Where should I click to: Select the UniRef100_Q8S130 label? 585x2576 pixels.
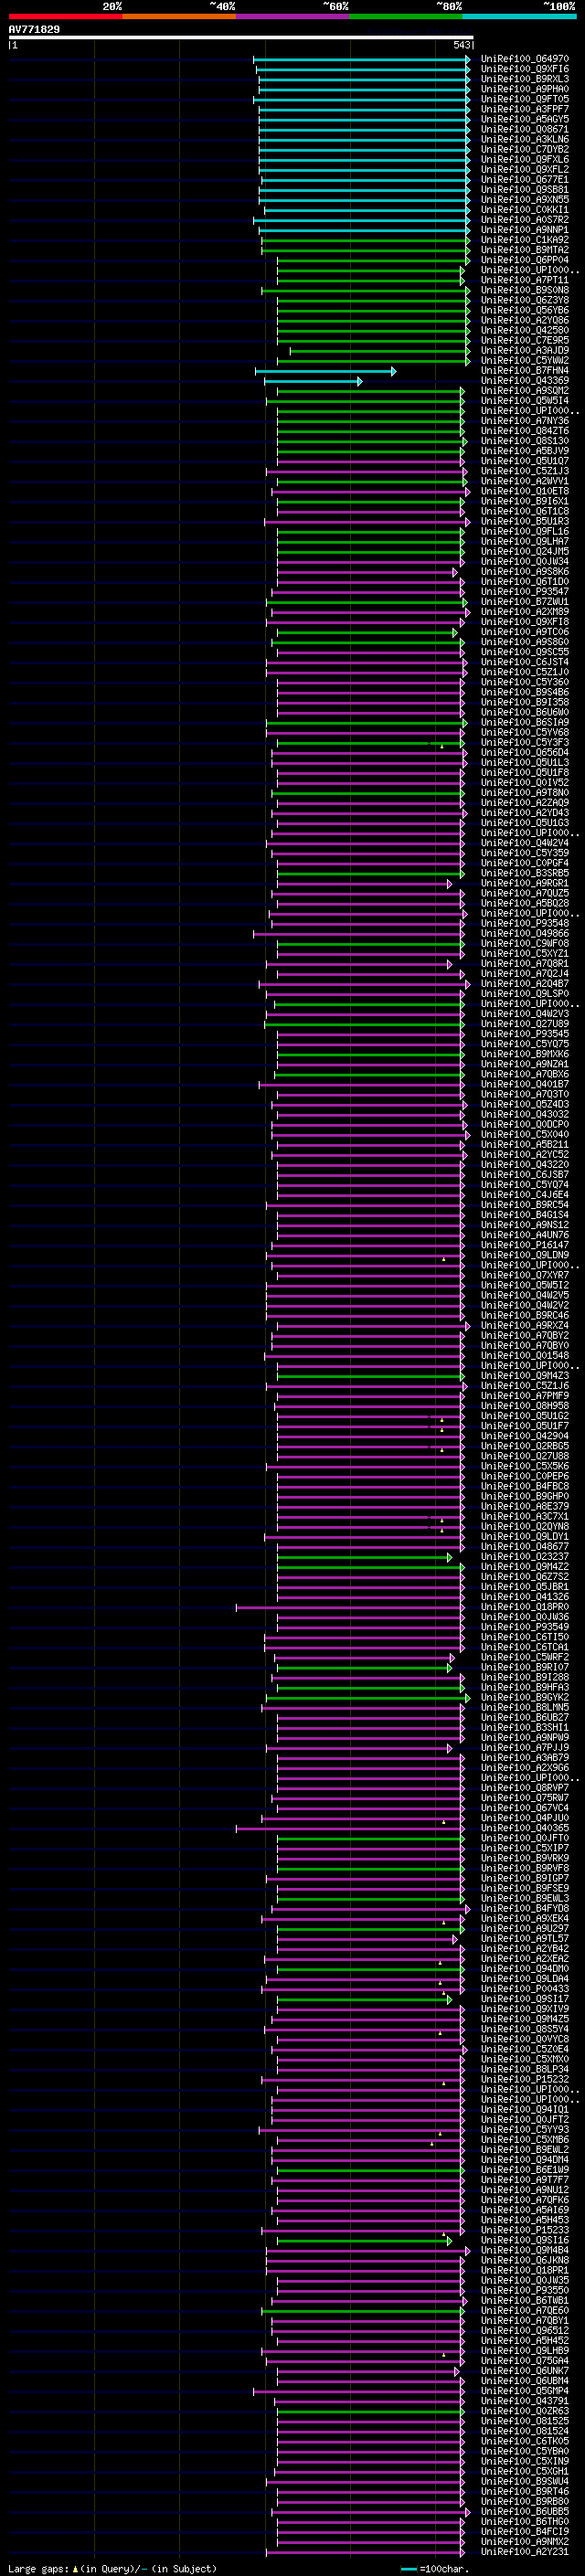(525, 441)
